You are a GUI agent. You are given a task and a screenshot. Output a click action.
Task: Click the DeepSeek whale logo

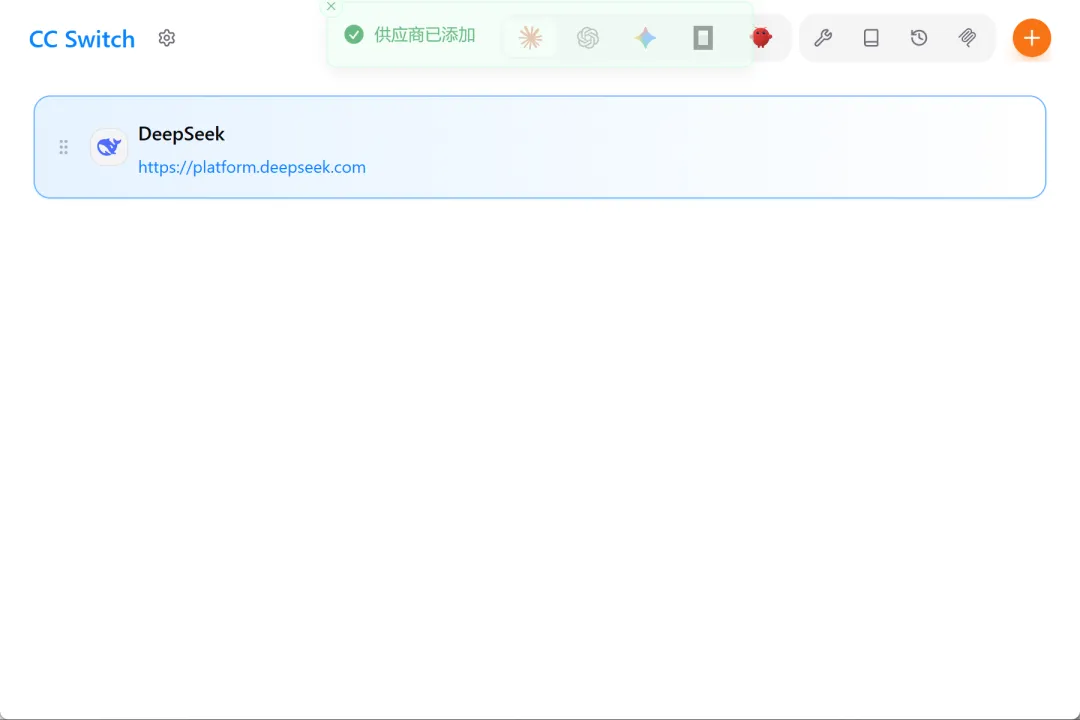[x=109, y=147]
